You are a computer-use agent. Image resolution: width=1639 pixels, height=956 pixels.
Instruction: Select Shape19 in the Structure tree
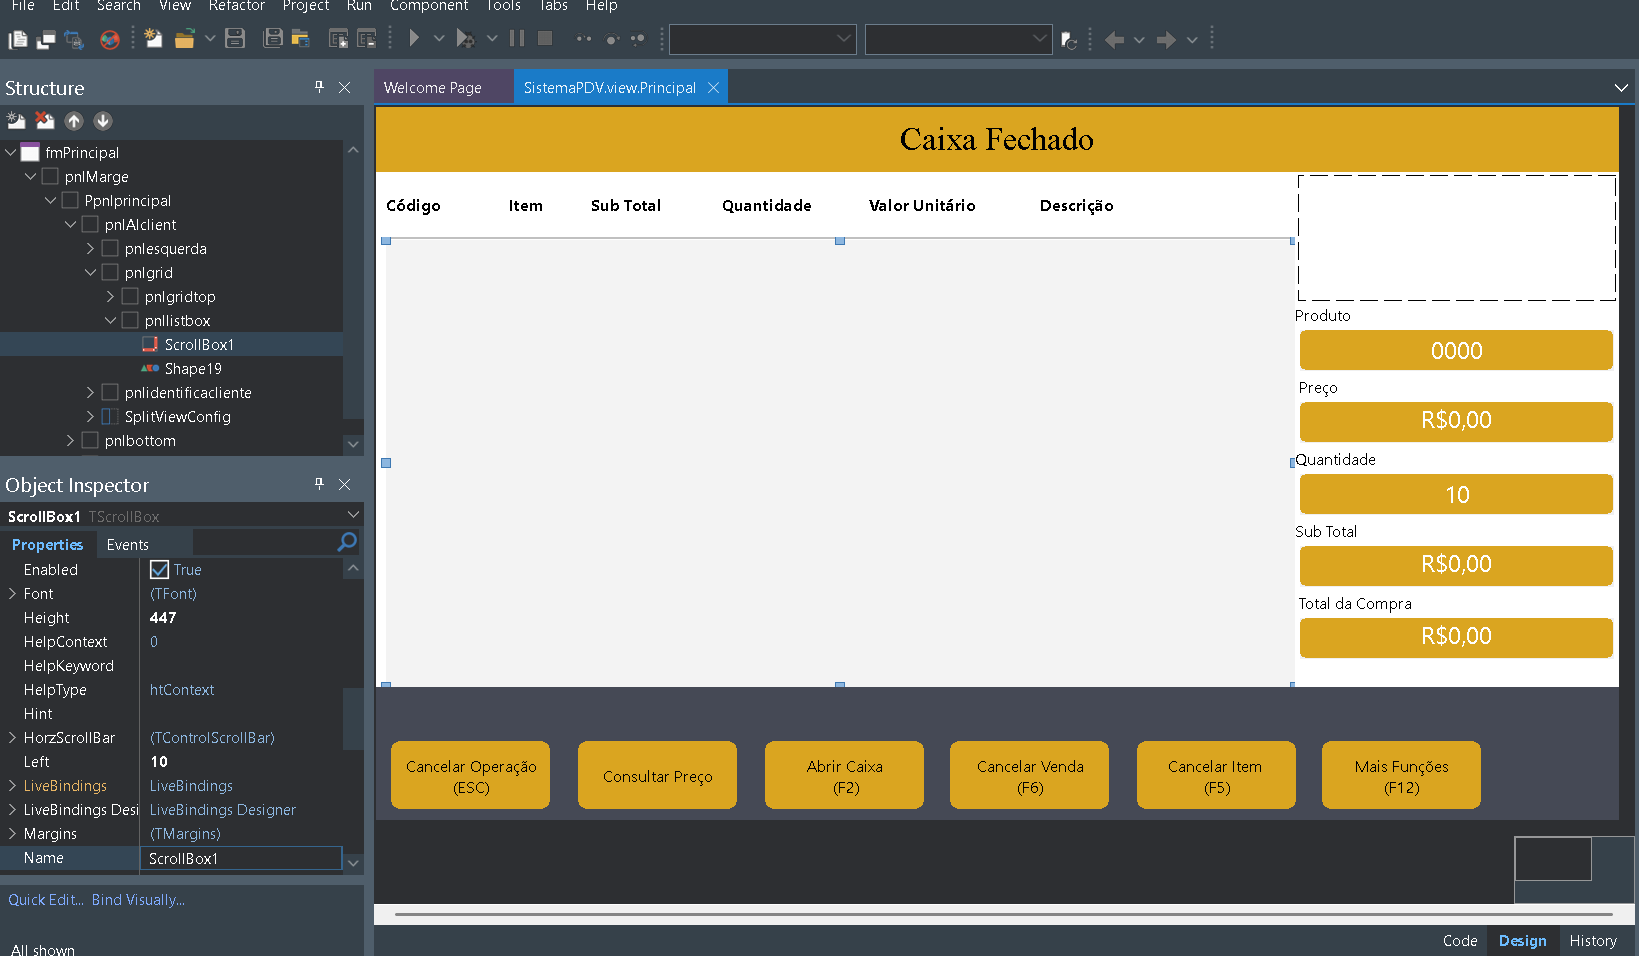[x=193, y=368]
